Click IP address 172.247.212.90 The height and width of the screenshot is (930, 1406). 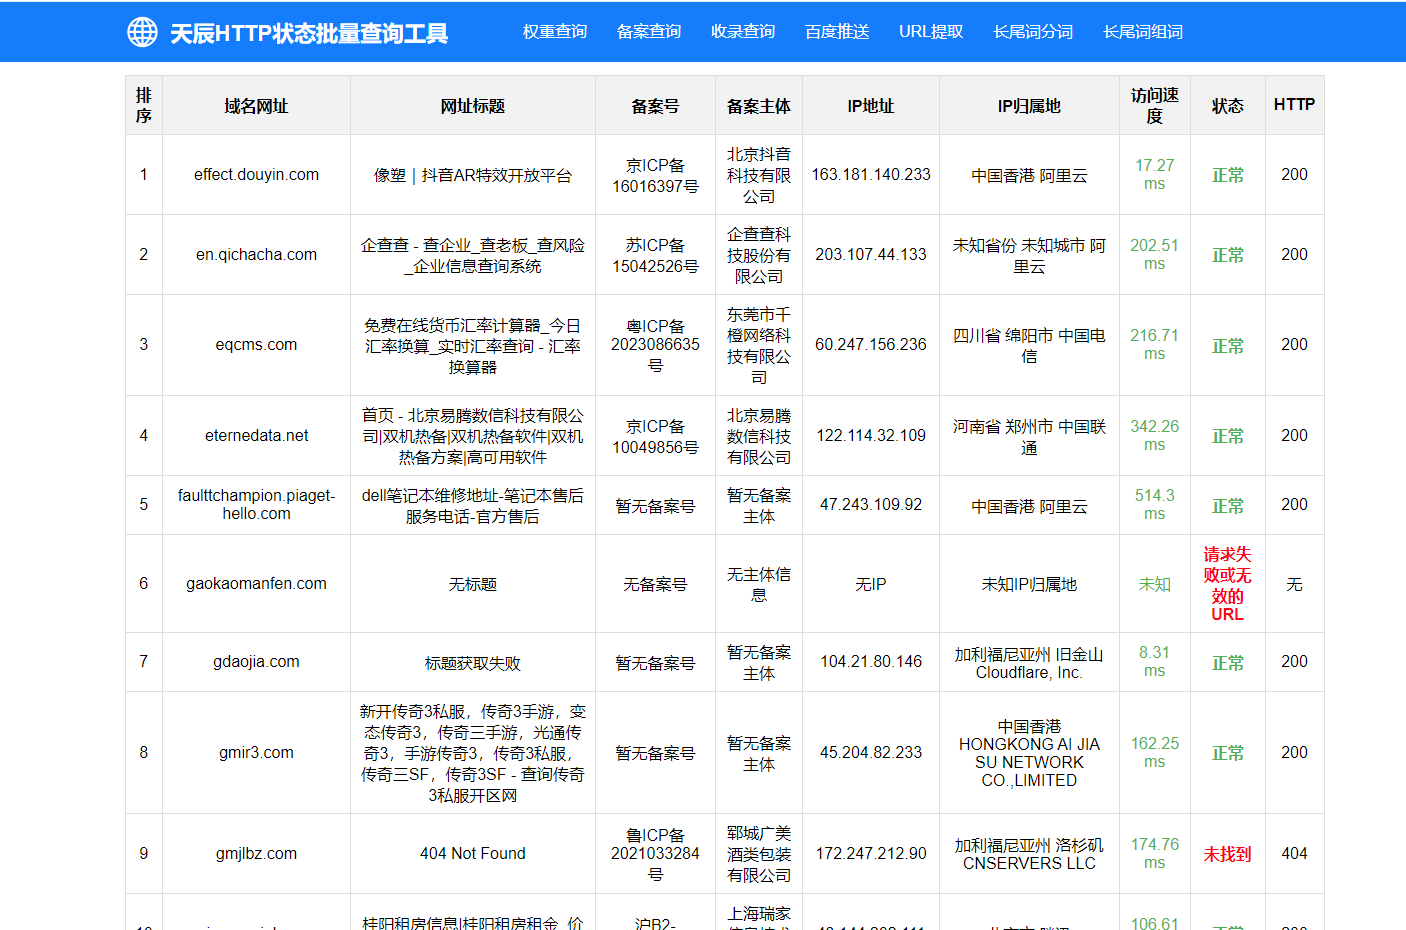click(x=871, y=854)
